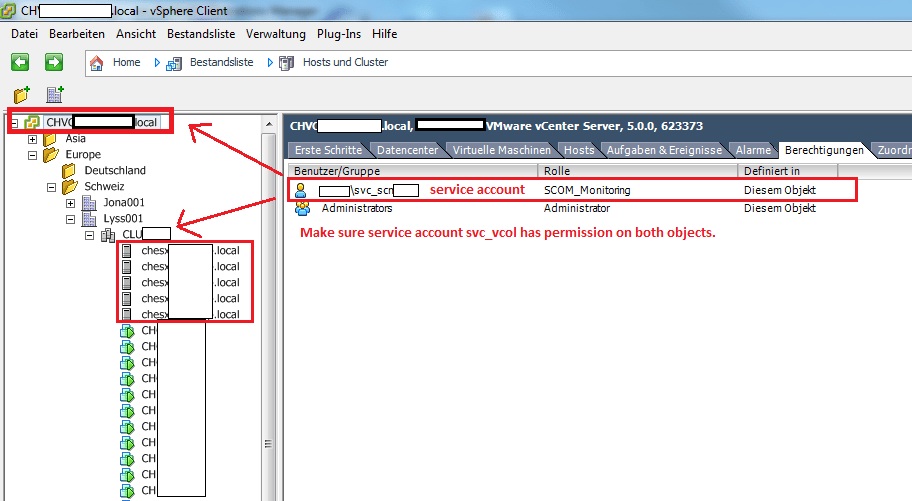Open the Bearbeiten menu
This screenshot has height=501, width=912.
(x=77, y=34)
